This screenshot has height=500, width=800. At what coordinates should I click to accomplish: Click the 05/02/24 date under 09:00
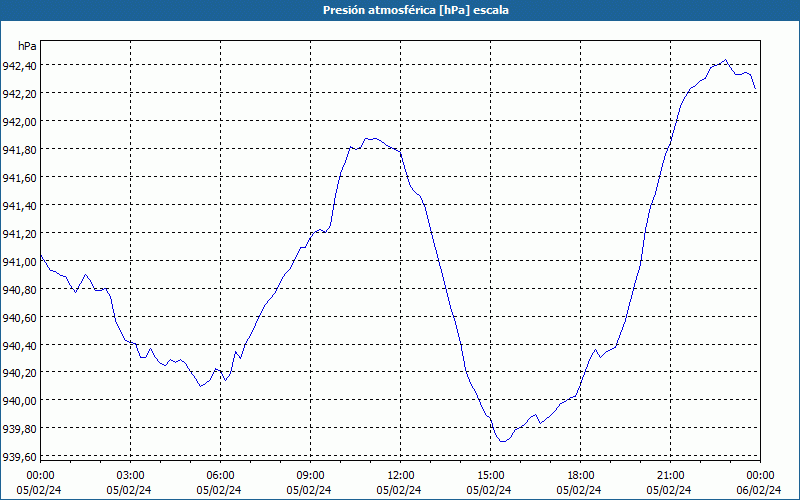pos(309,490)
